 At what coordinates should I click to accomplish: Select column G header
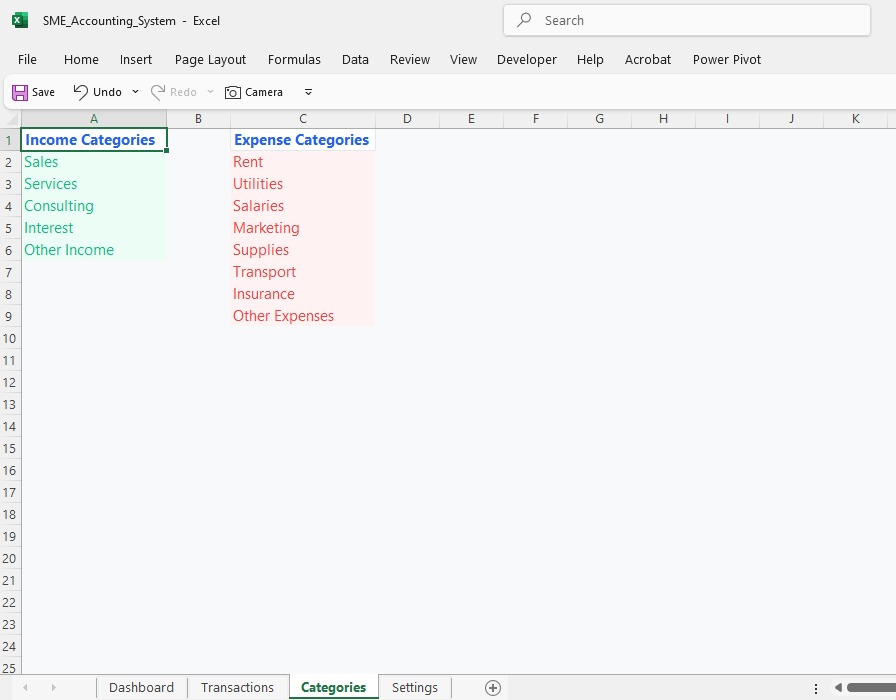coord(599,119)
